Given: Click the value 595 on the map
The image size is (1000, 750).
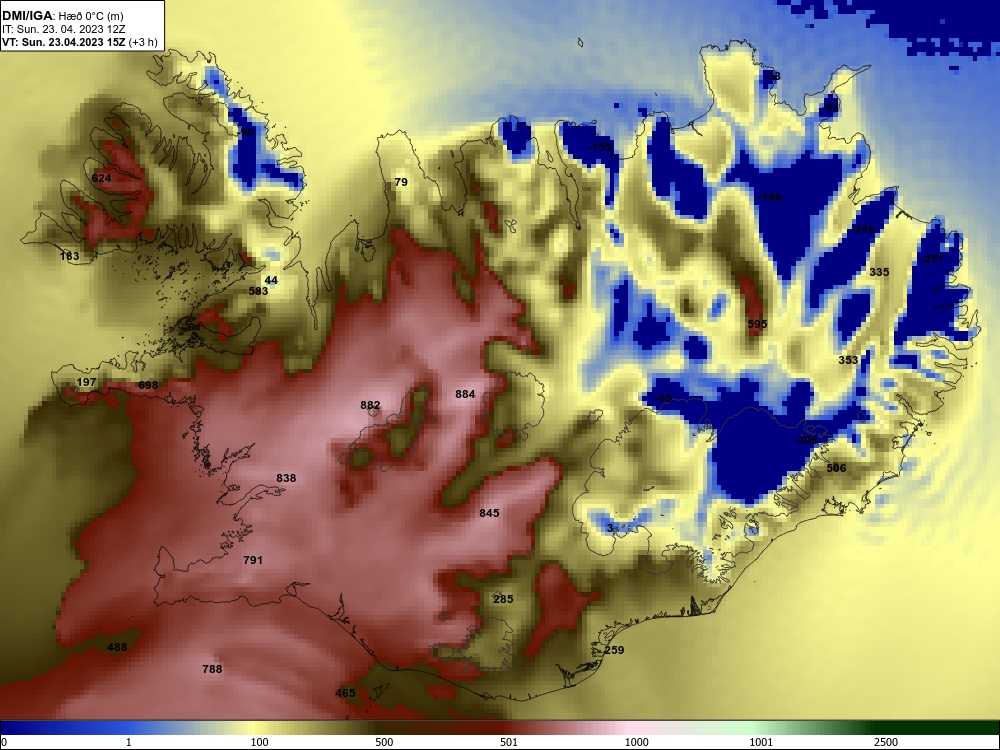Looking at the screenshot, I should (x=757, y=324).
